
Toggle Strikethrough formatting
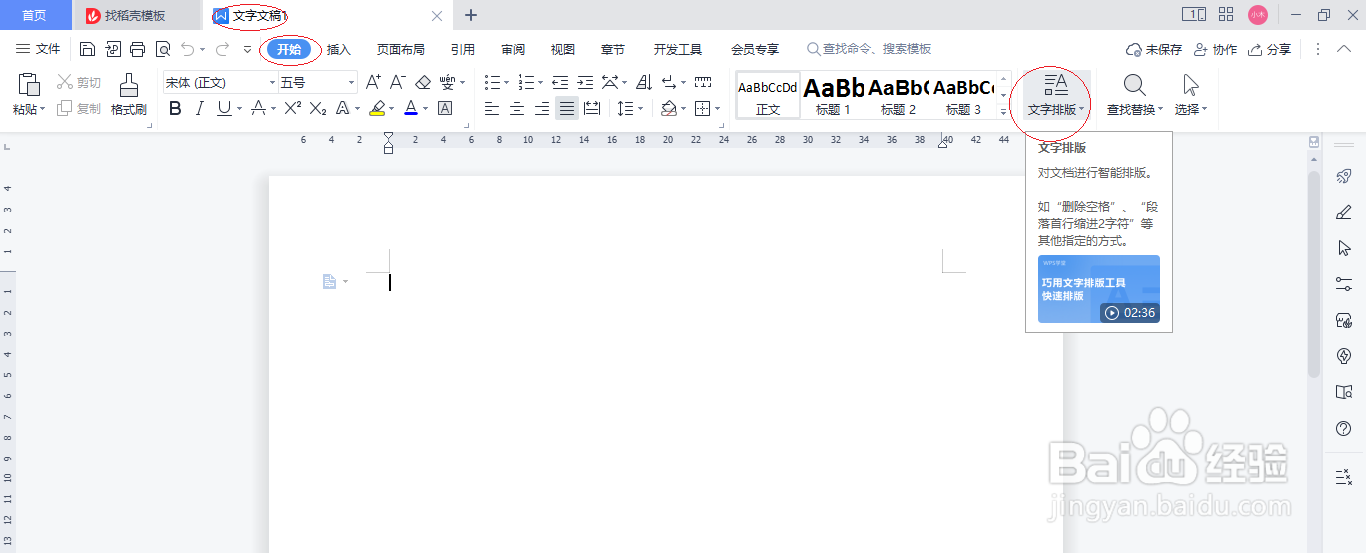coord(258,108)
